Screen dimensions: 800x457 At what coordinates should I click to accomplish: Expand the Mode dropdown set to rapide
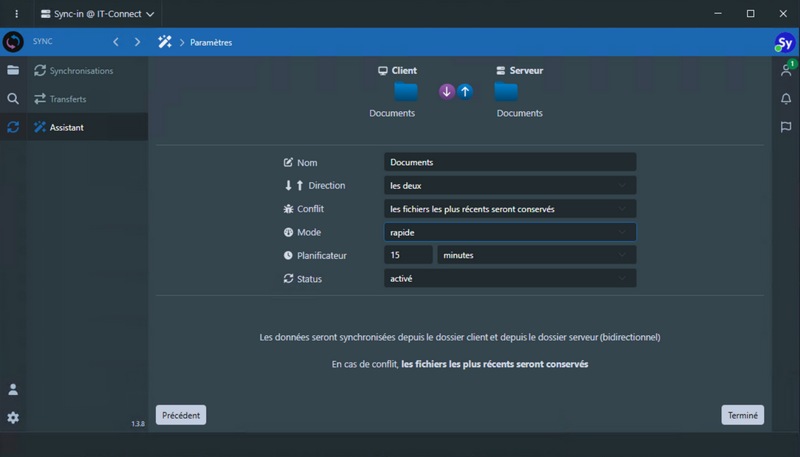(x=510, y=232)
